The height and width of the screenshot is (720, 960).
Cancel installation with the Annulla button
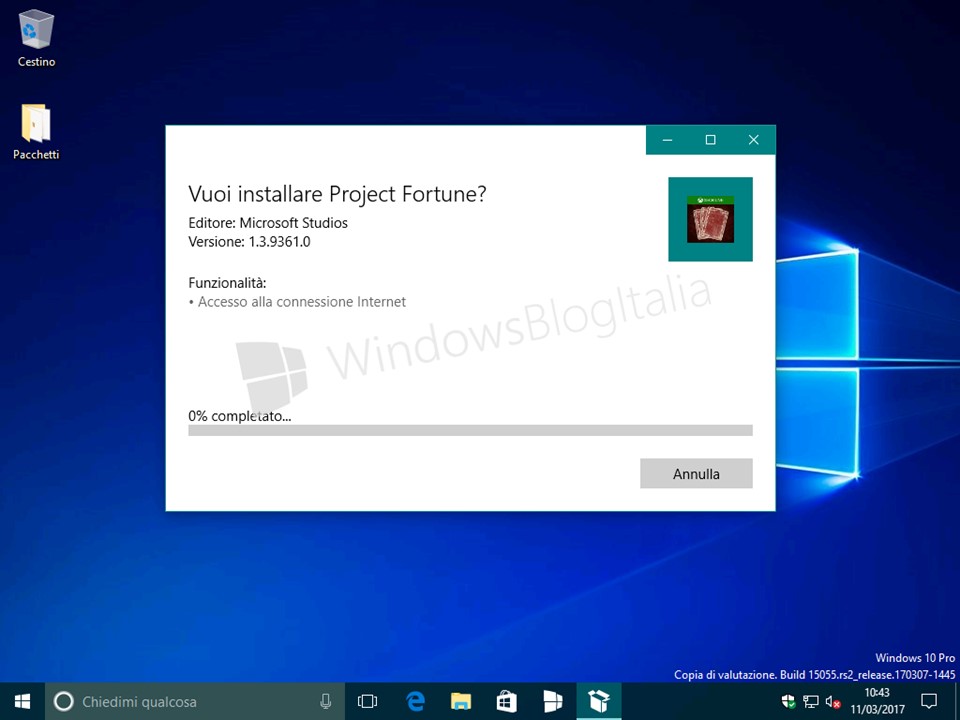pyautogui.click(x=696, y=473)
